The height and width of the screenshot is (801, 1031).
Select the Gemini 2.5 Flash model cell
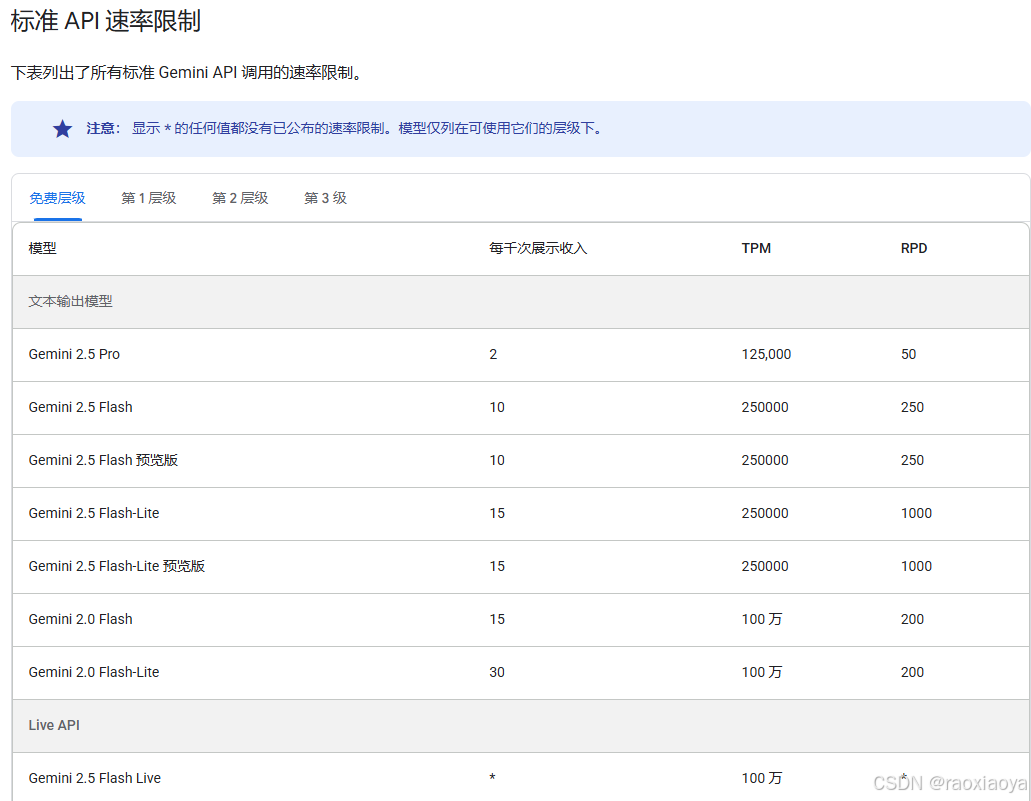(x=80, y=408)
